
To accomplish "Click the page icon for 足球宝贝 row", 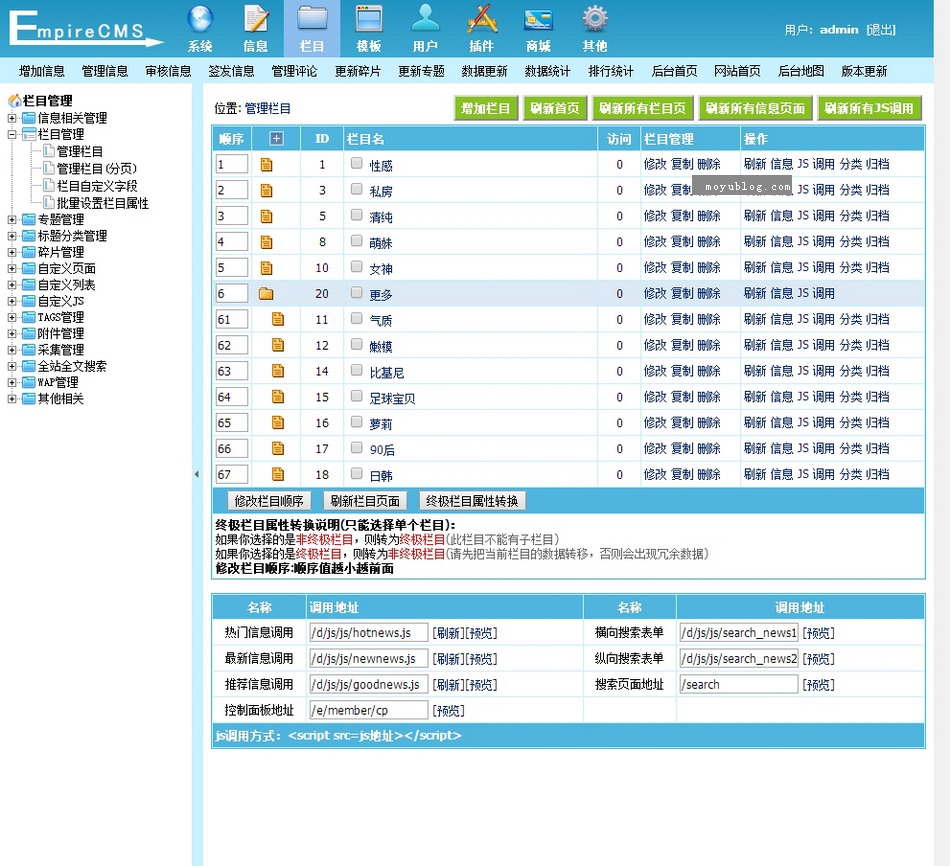I will [277, 397].
